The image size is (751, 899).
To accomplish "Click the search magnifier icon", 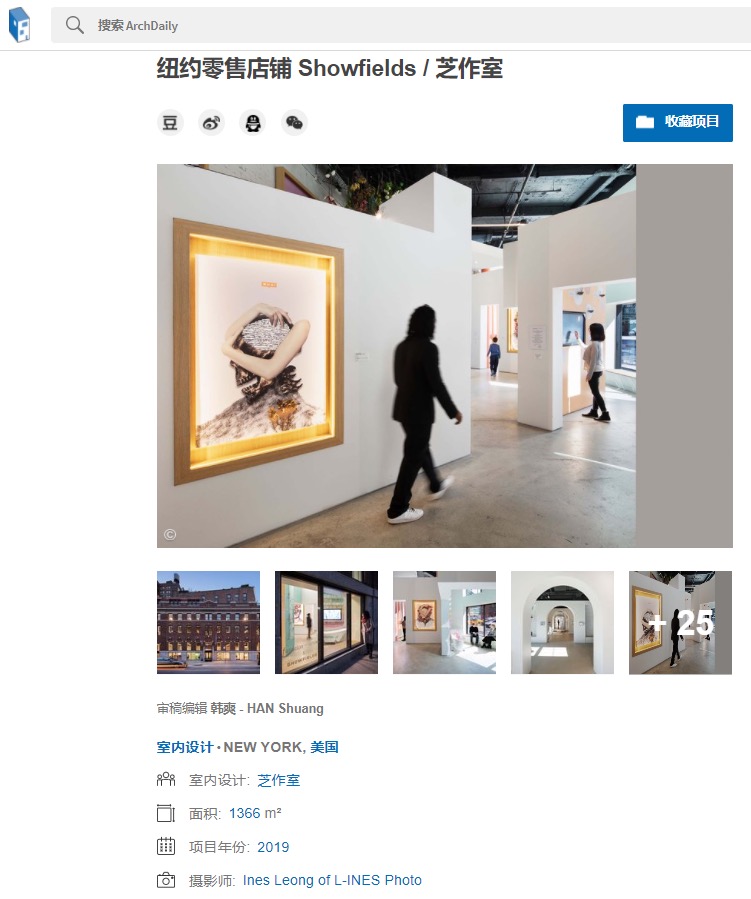I will (x=75, y=25).
